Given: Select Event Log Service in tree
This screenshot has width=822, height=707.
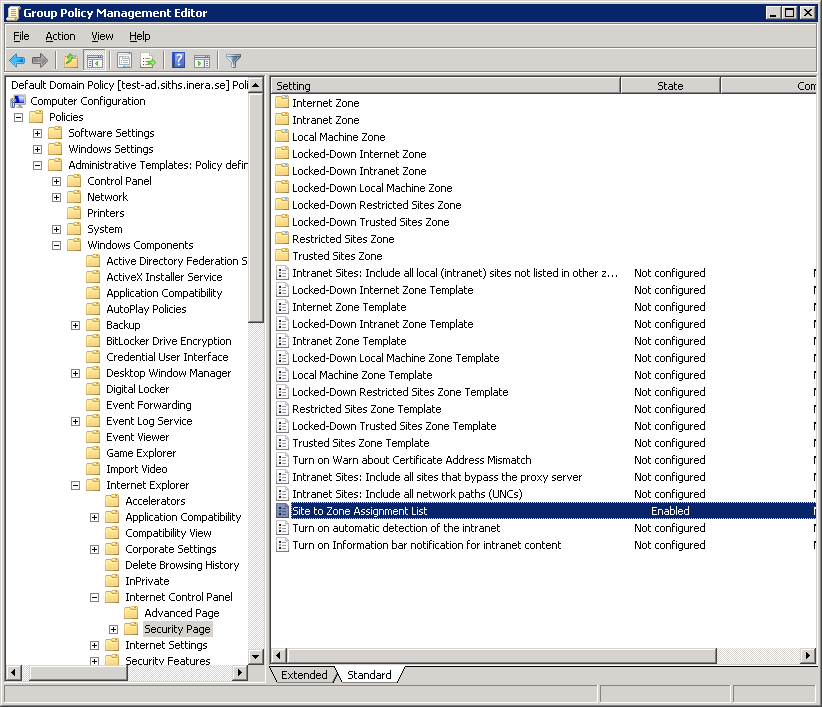Looking at the screenshot, I should 149,421.
